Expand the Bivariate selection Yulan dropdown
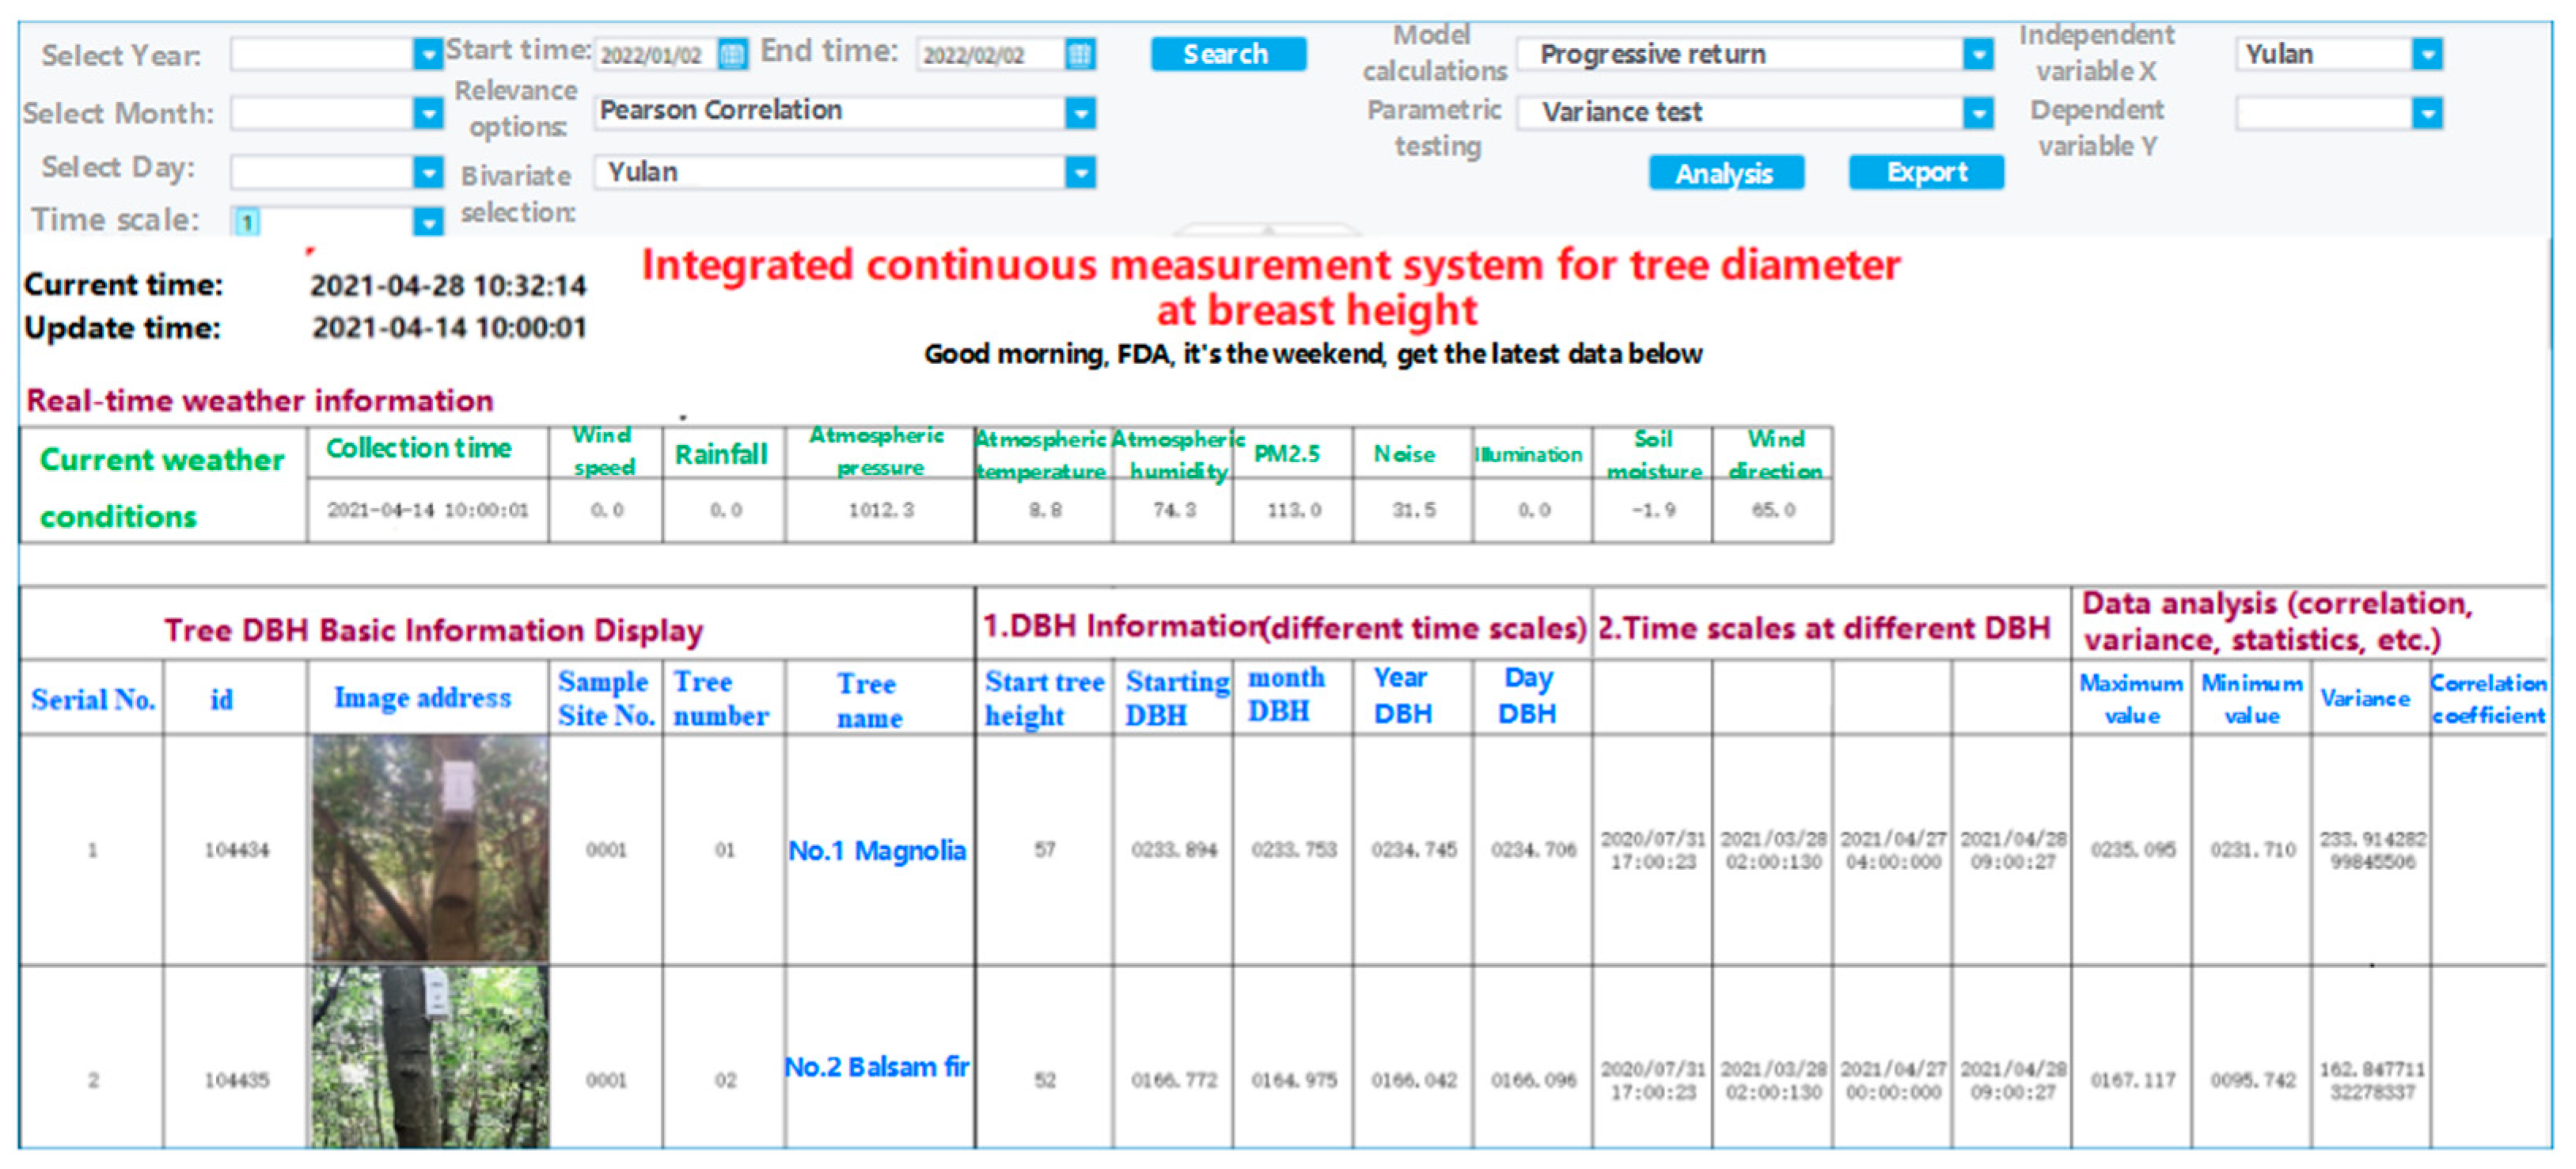 [1080, 173]
